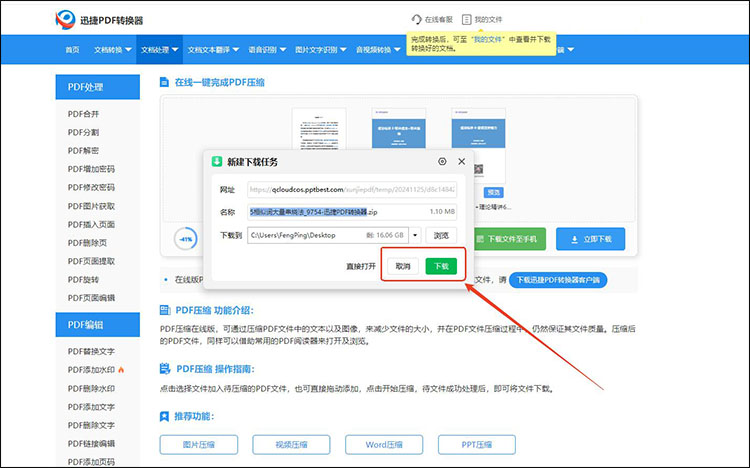Image resolution: width=750 pixels, height=468 pixels.
Task: Click the PDF压缩 操作指南 section icon
Action: click(165, 369)
